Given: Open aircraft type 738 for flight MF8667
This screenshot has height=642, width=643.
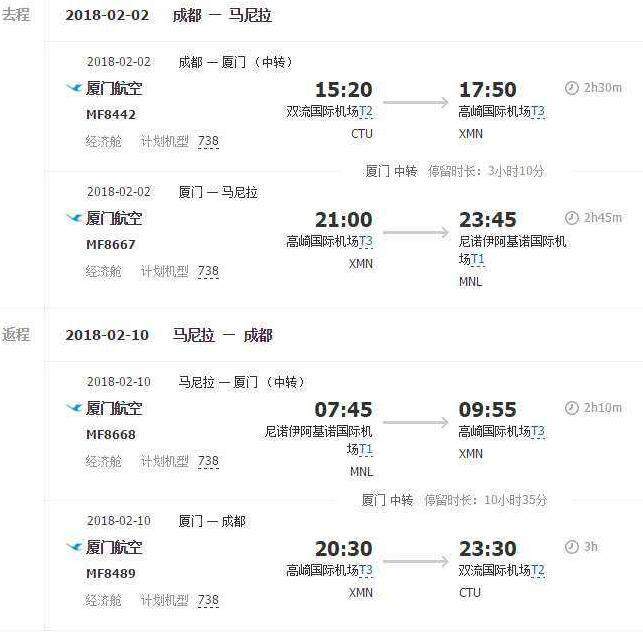Looking at the screenshot, I should click(x=208, y=272).
